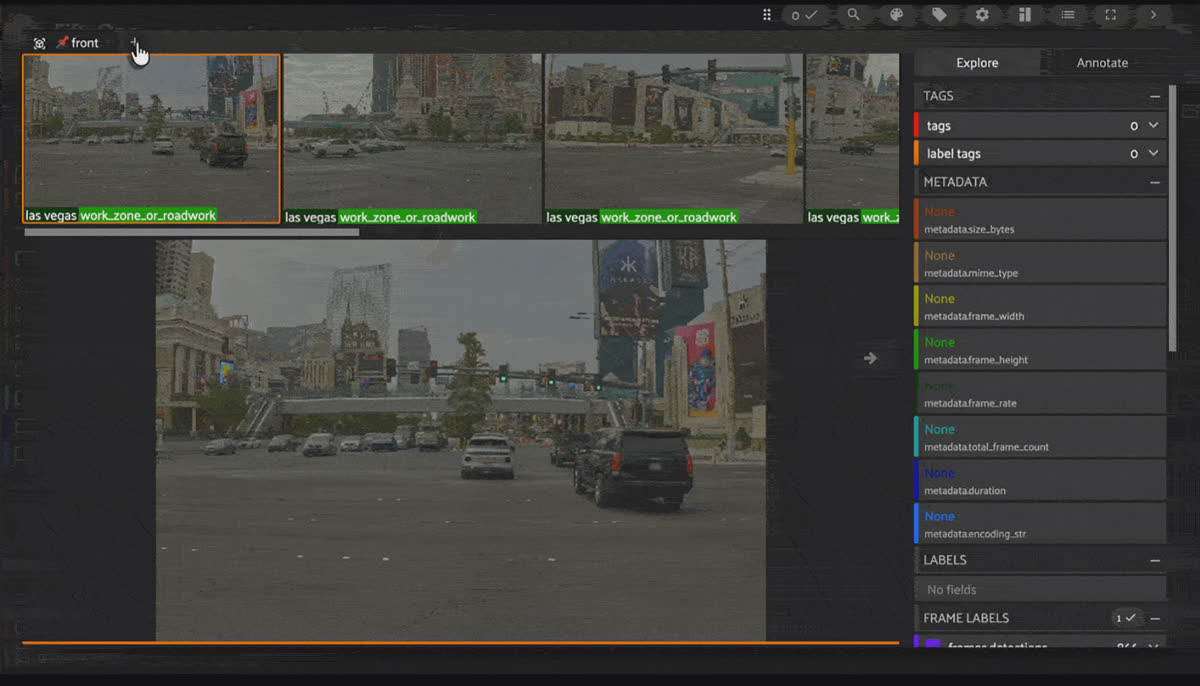Click the carousel horizontal scrollbar
The height and width of the screenshot is (686, 1200).
click(x=191, y=232)
